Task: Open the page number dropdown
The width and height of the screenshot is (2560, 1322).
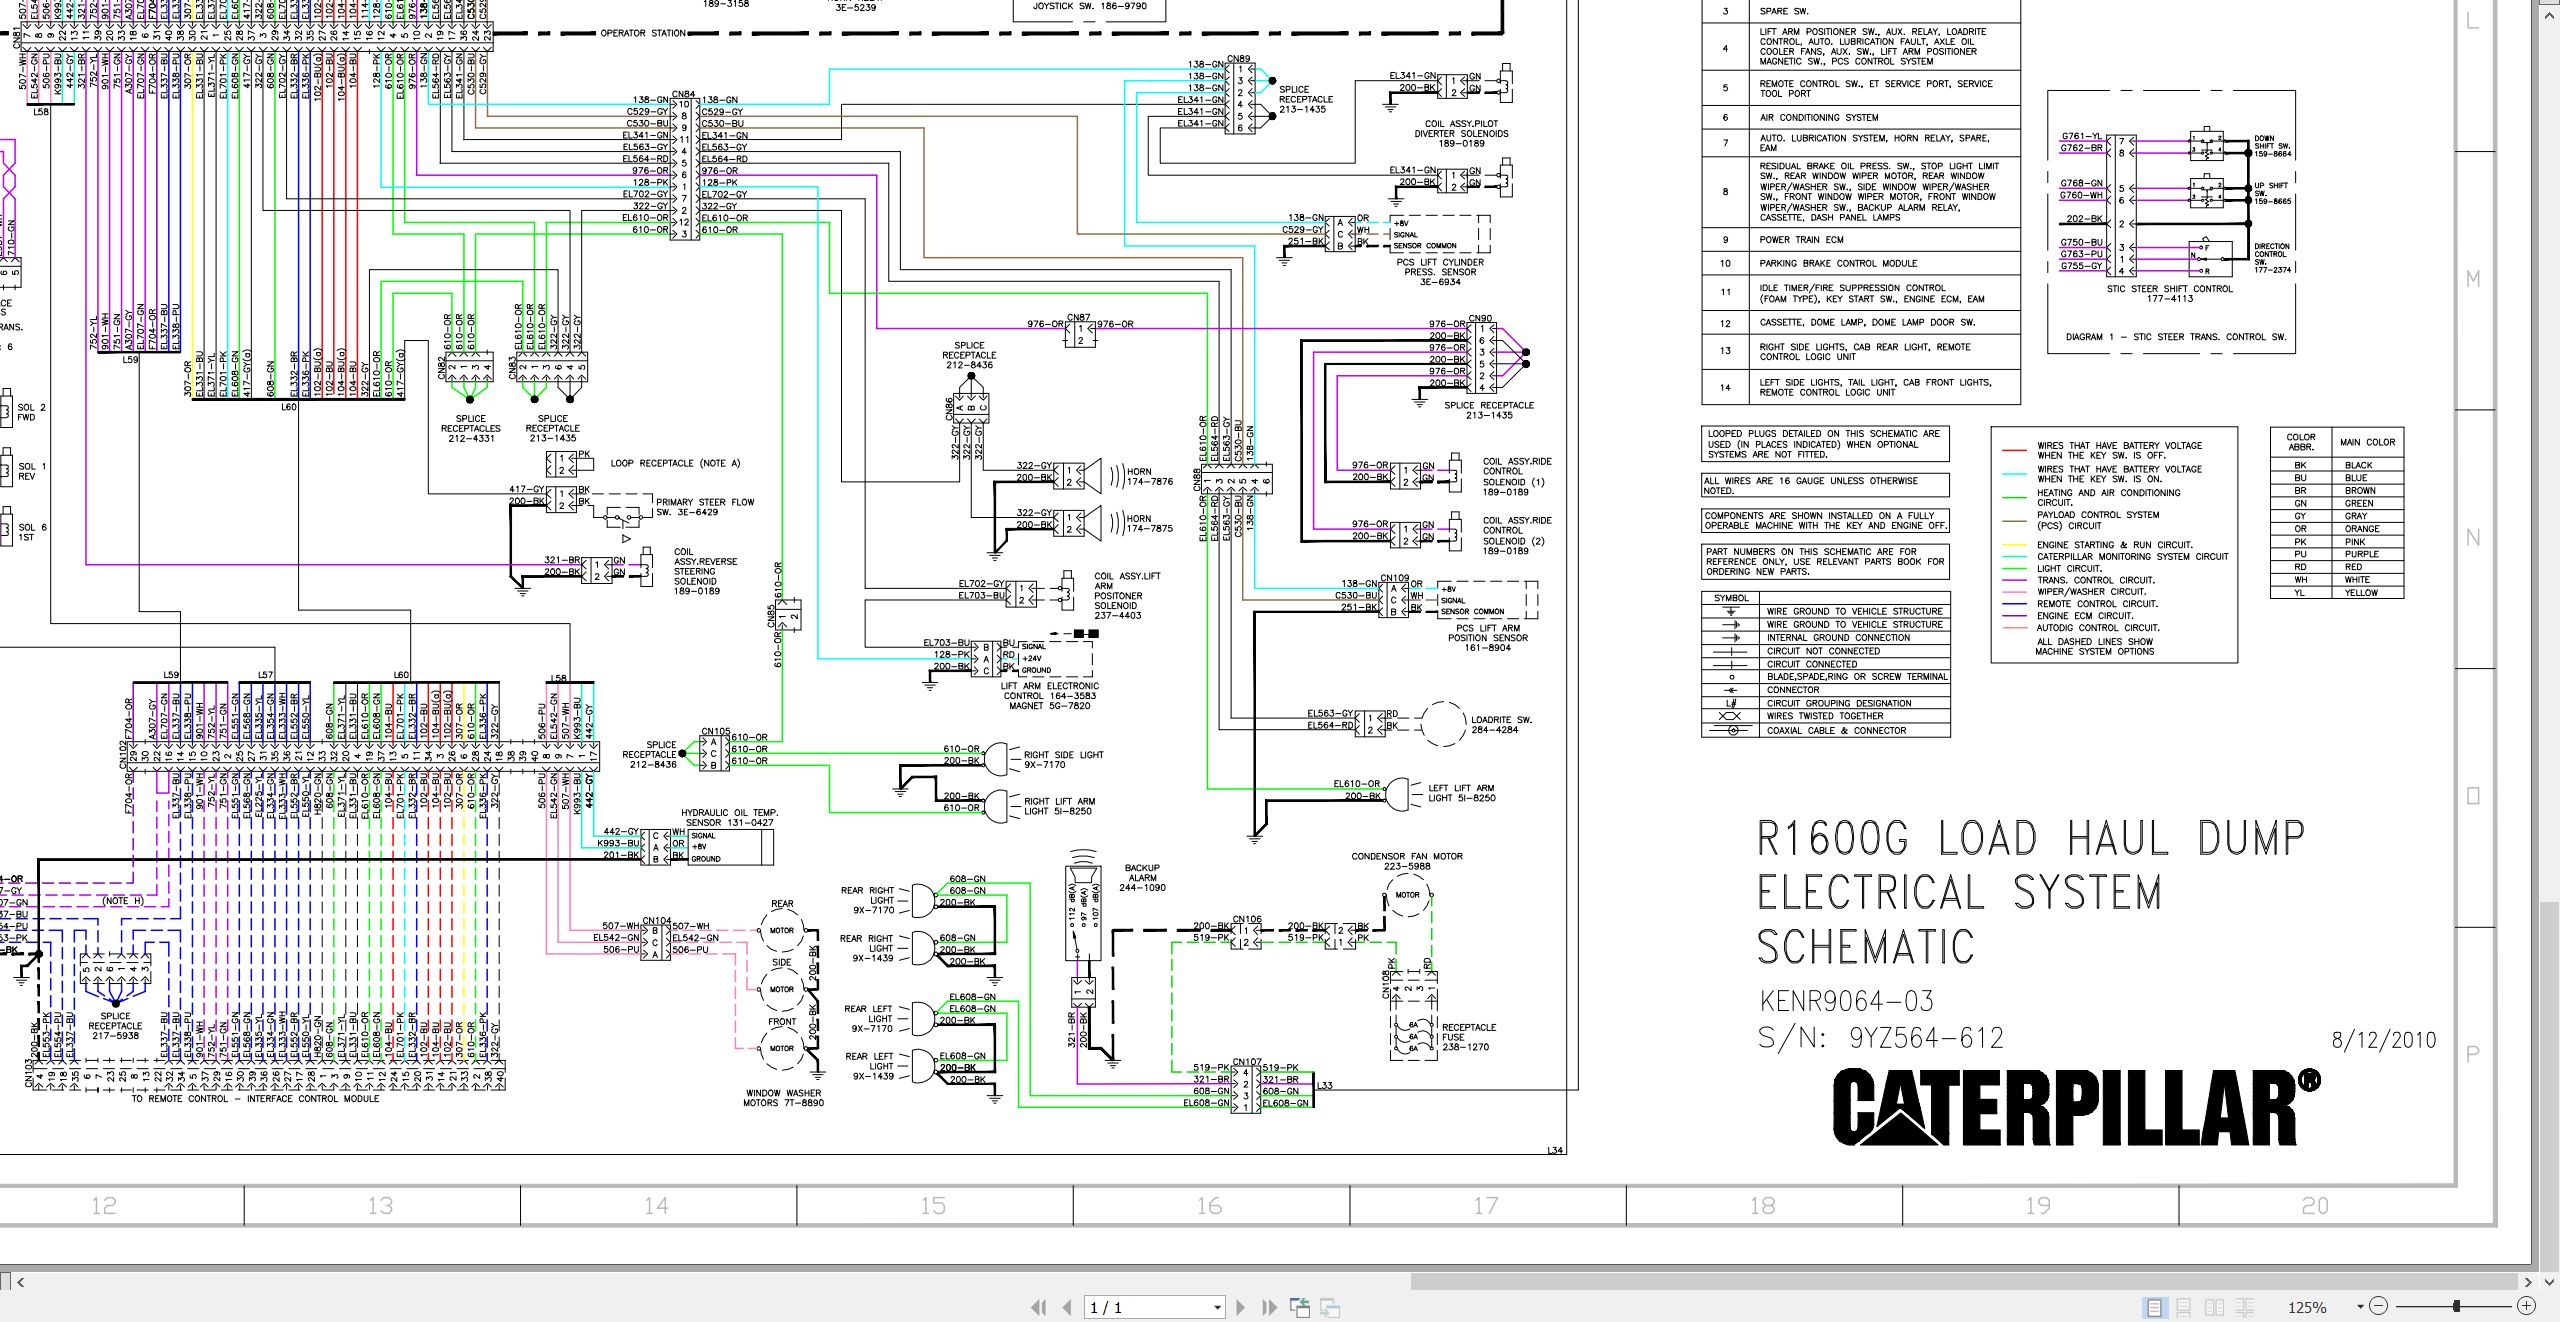Action: click(x=1217, y=1307)
